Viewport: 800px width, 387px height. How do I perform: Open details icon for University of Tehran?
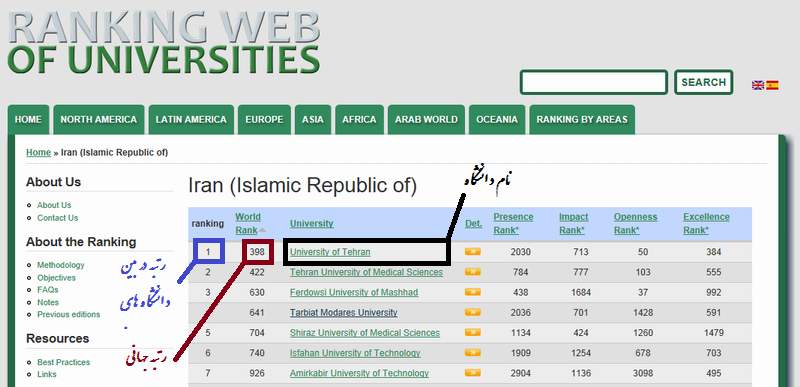pyautogui.click(x=472, y=251)
